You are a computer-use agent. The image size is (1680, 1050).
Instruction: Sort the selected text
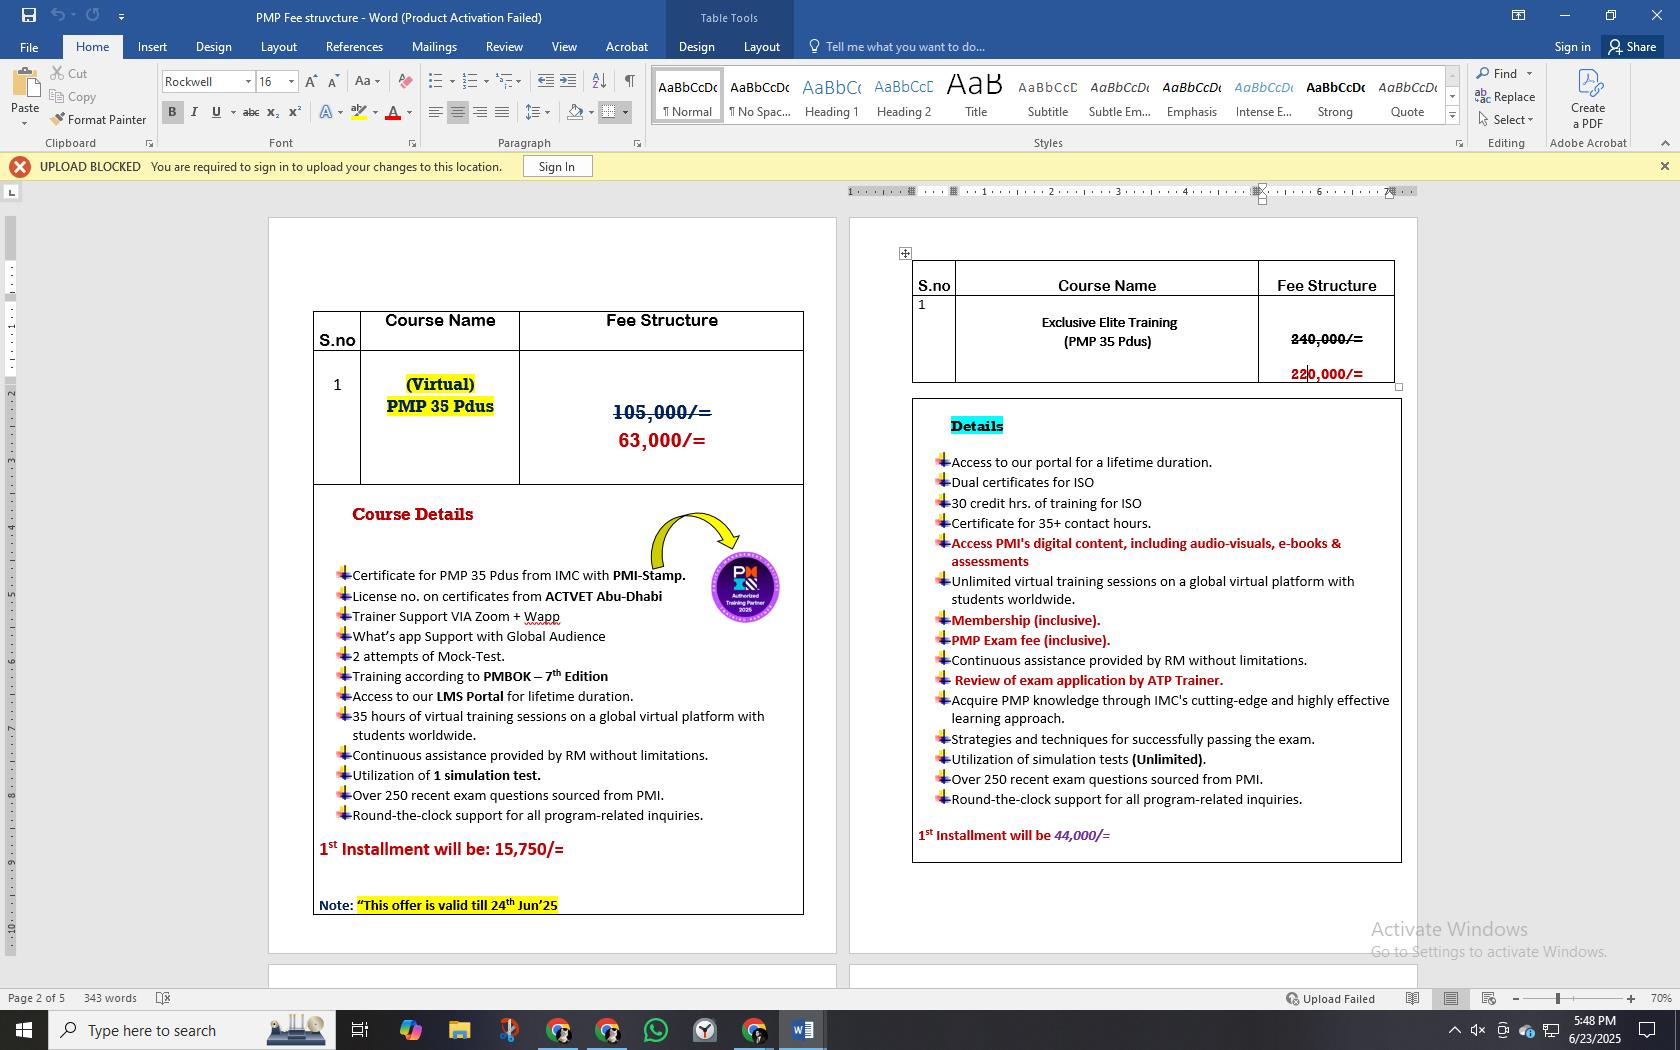coord(599,81)
